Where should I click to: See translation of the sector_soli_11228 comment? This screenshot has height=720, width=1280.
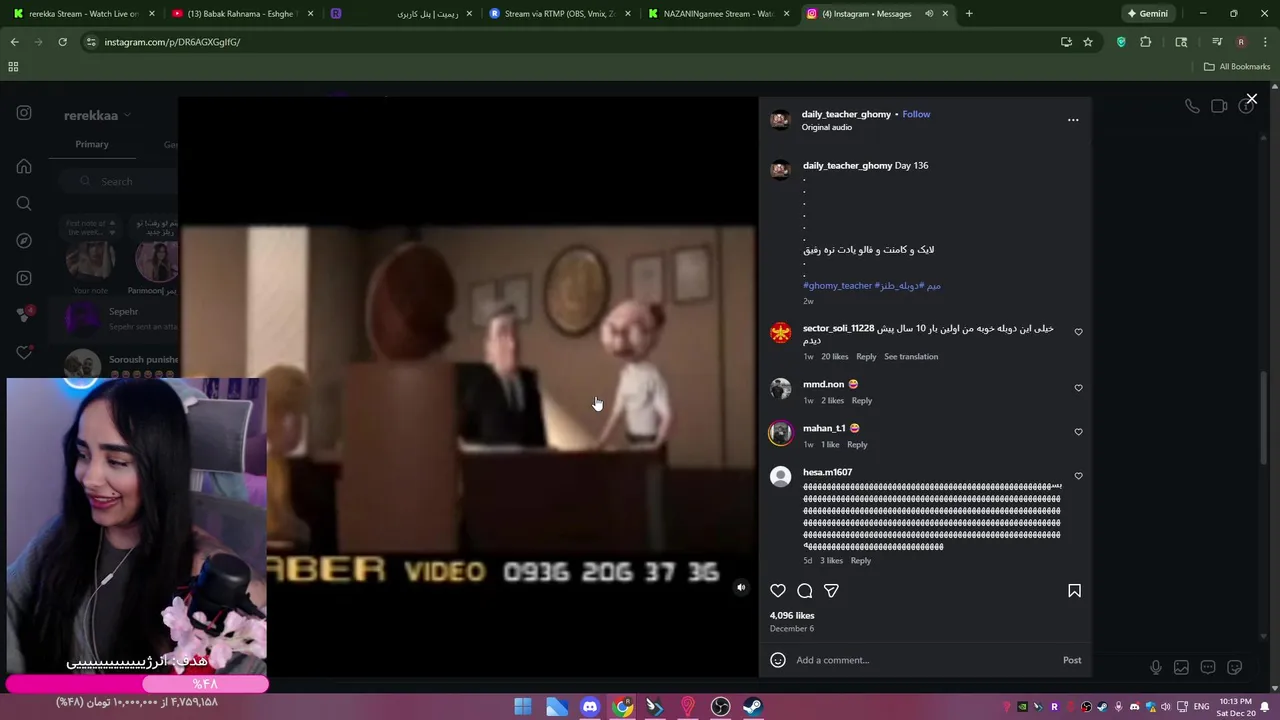coord(911,356)
